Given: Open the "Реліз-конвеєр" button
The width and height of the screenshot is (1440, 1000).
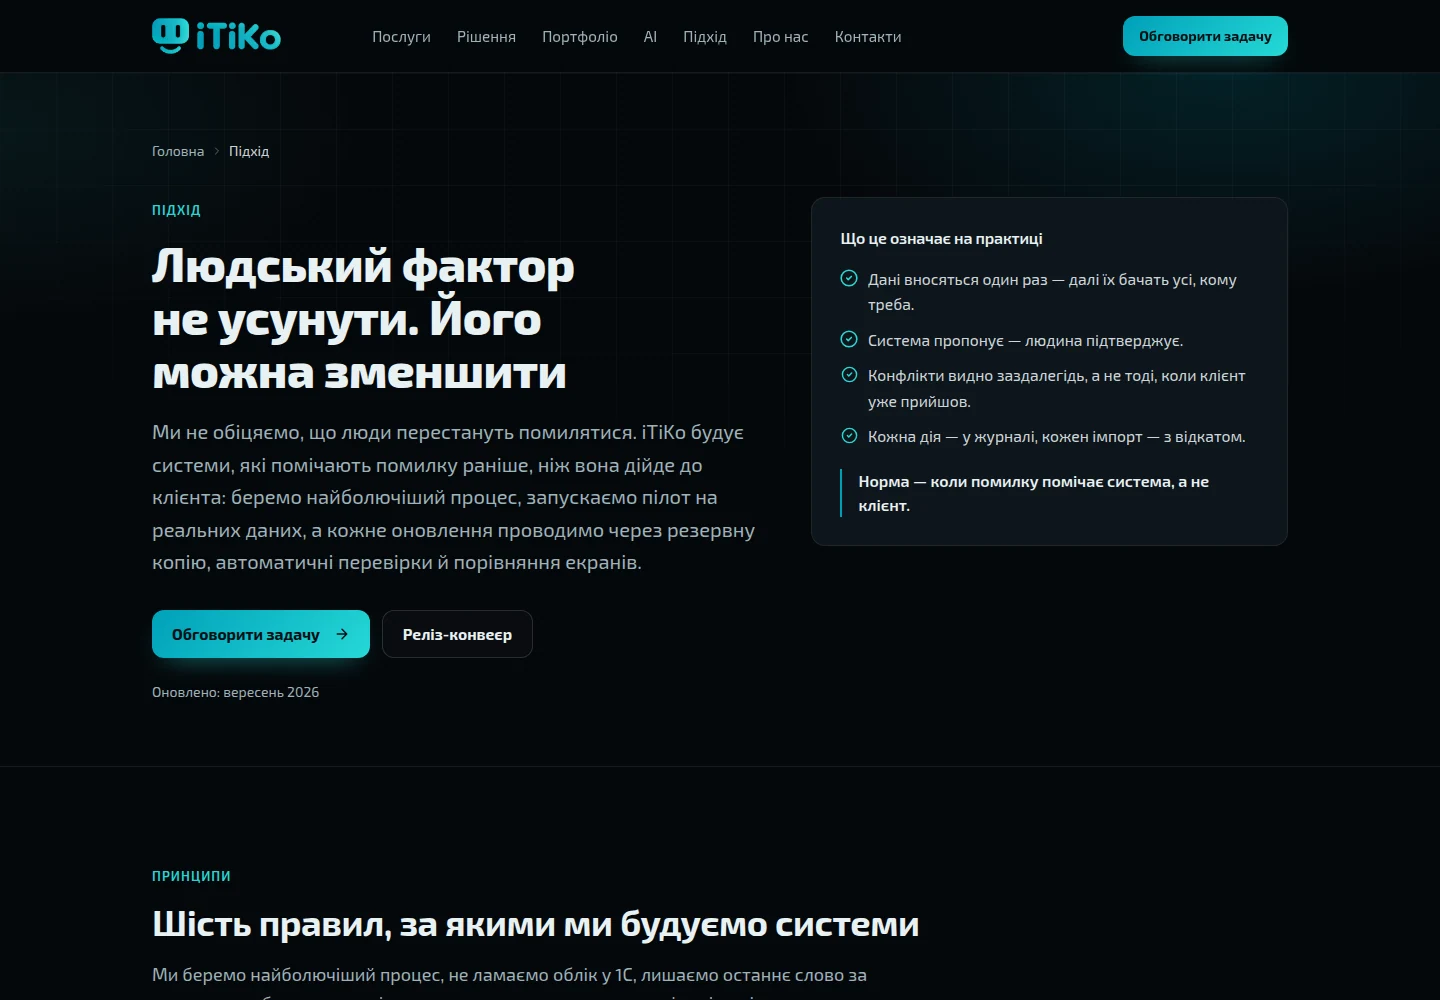Looking at the screenshot, I should (x=457, y=634).
